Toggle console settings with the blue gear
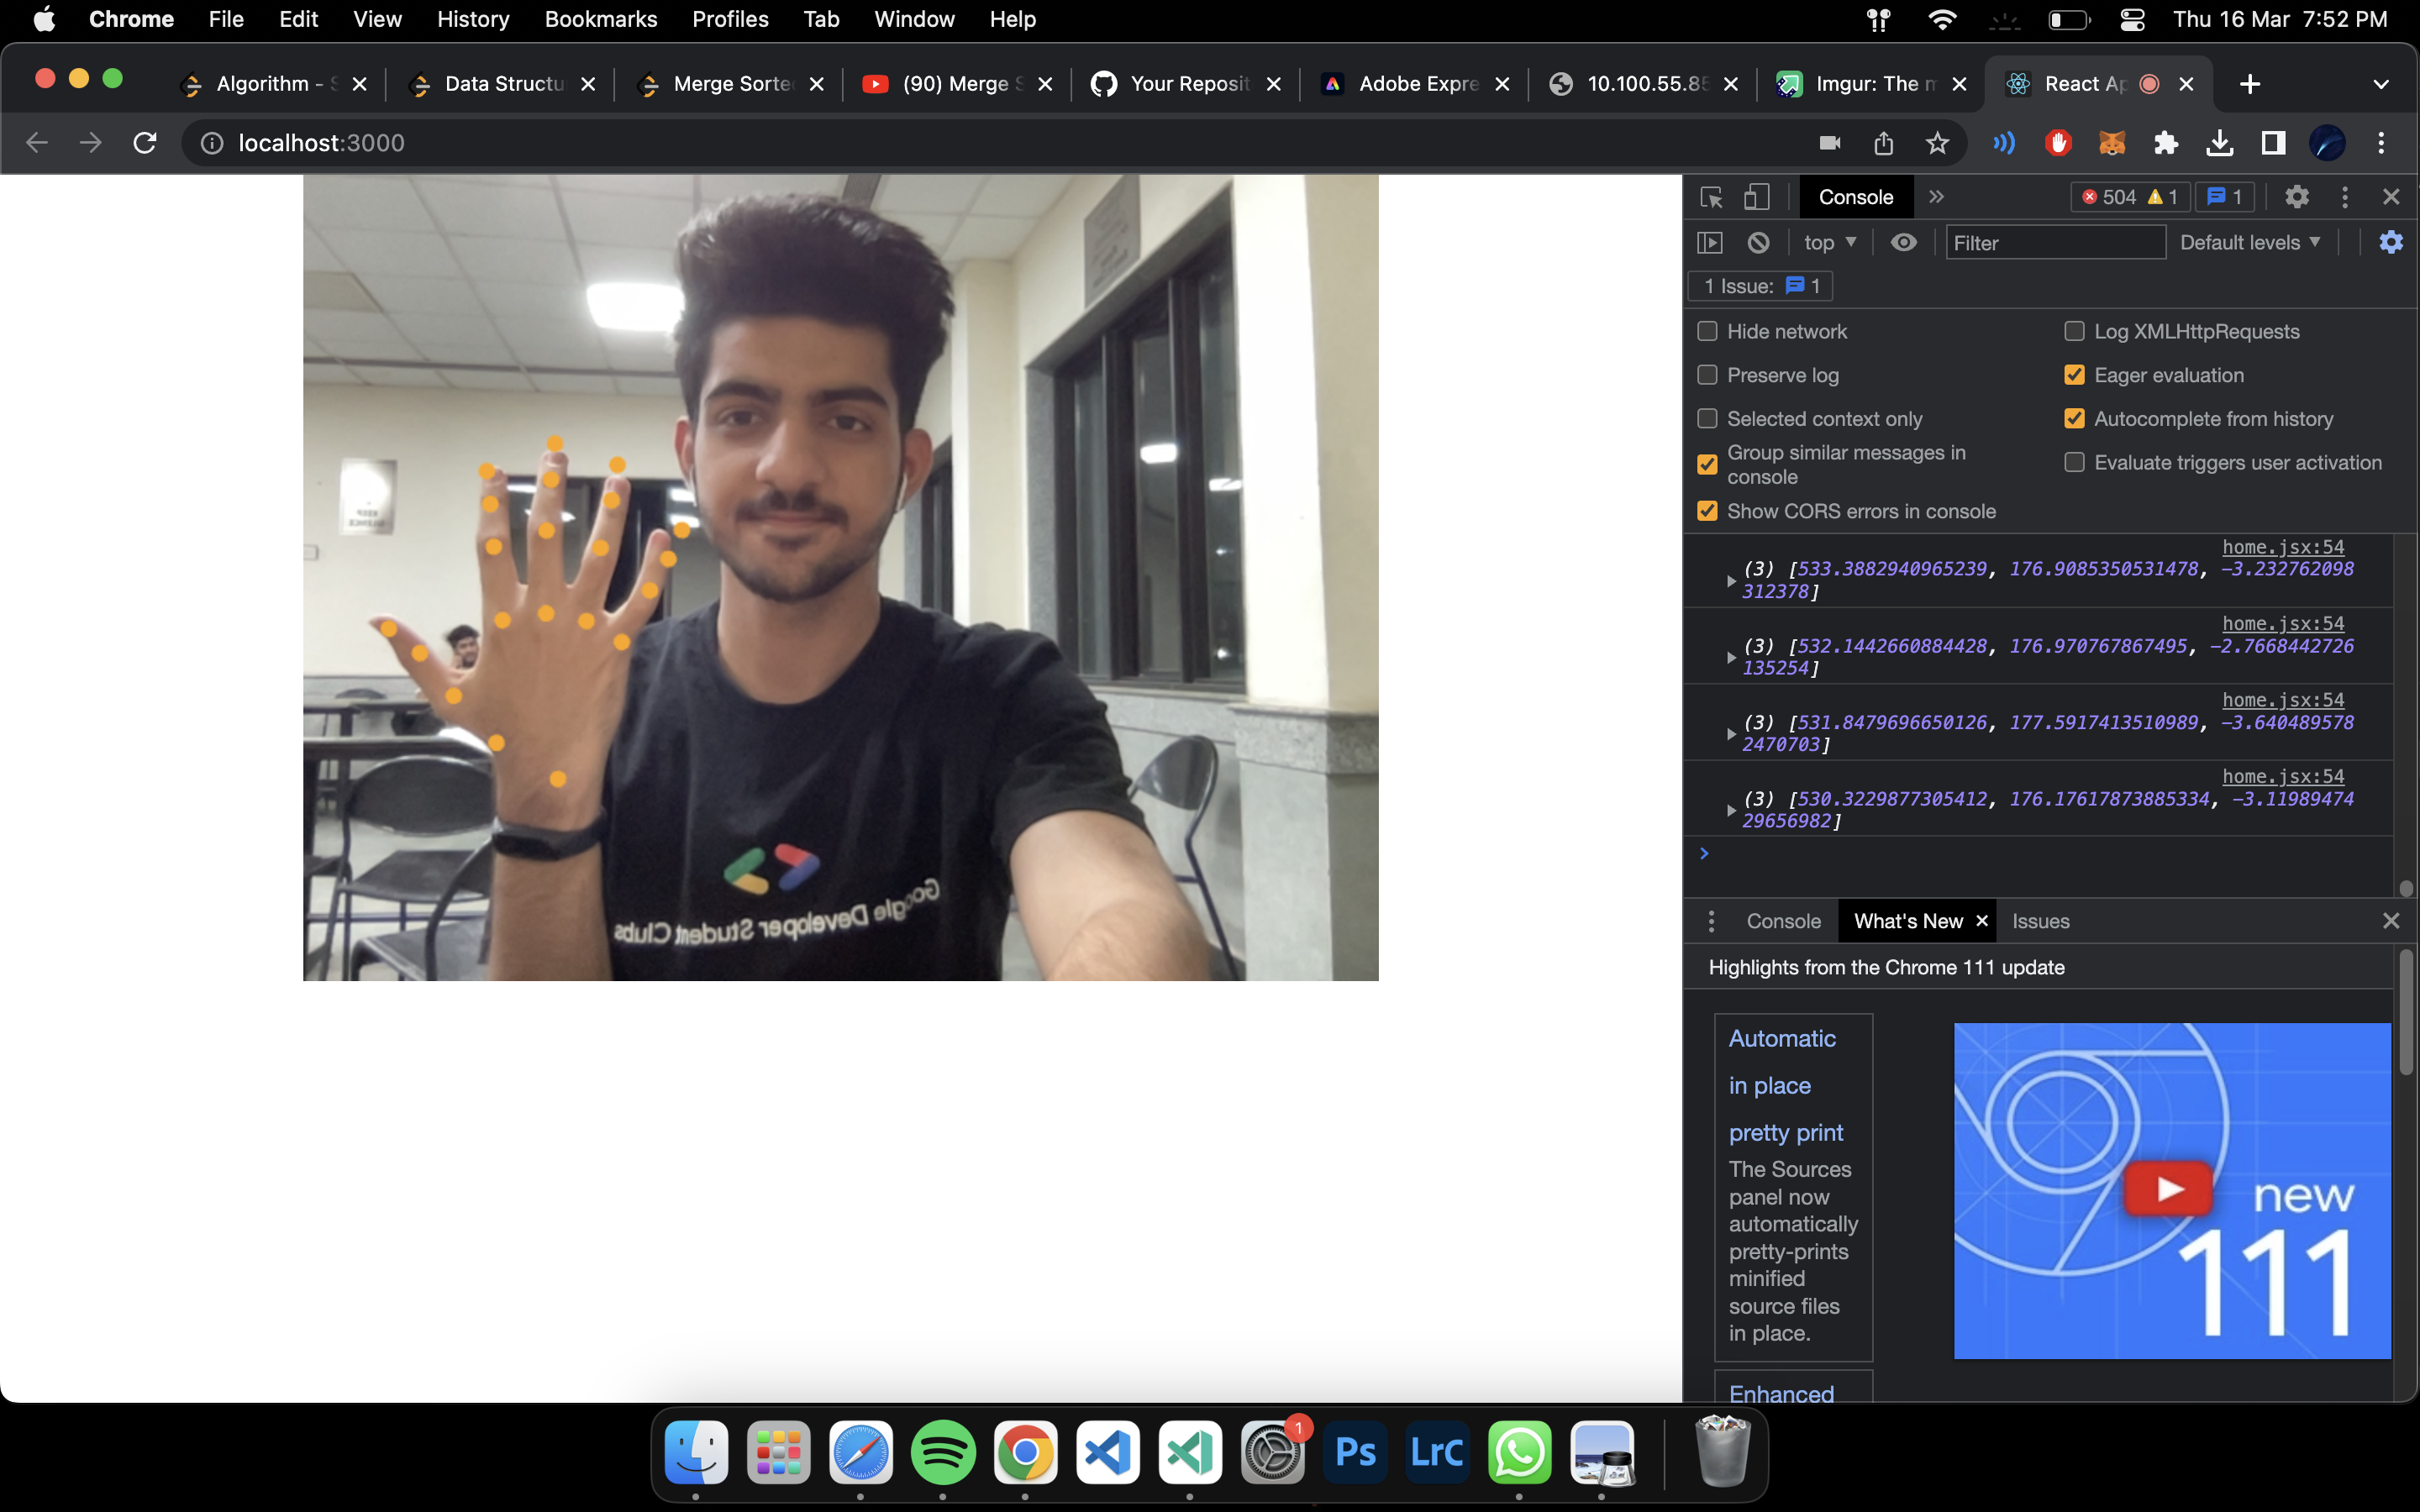 pyautogui.click(x=2391, y=242)
